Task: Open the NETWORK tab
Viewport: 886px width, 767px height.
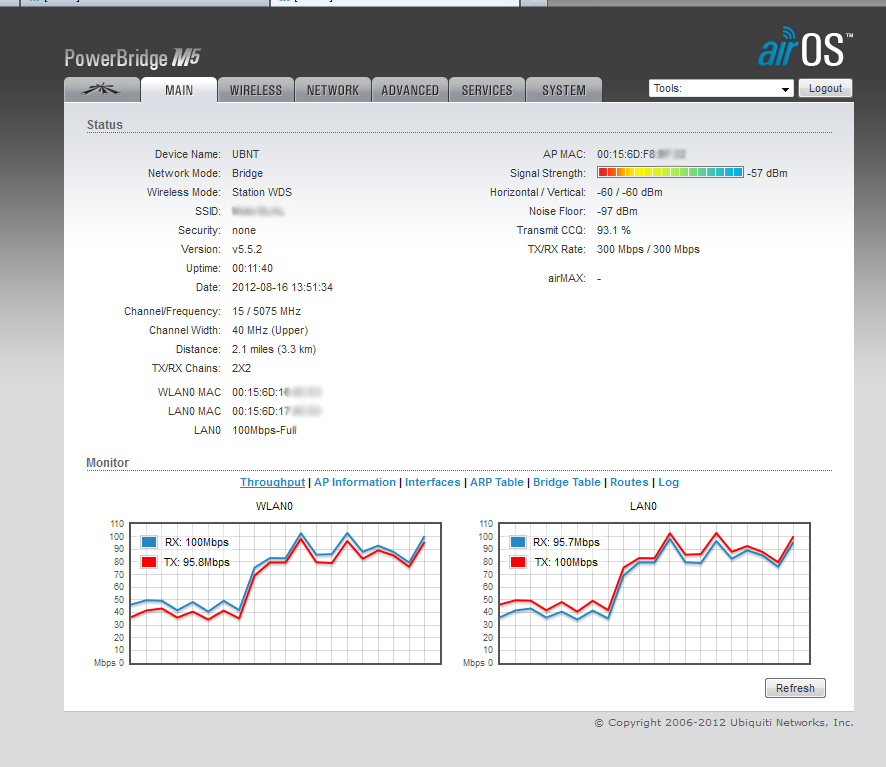Action: pos(333,90)
